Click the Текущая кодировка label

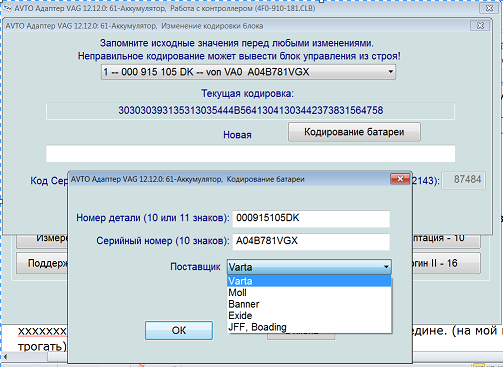coord(247,94)
